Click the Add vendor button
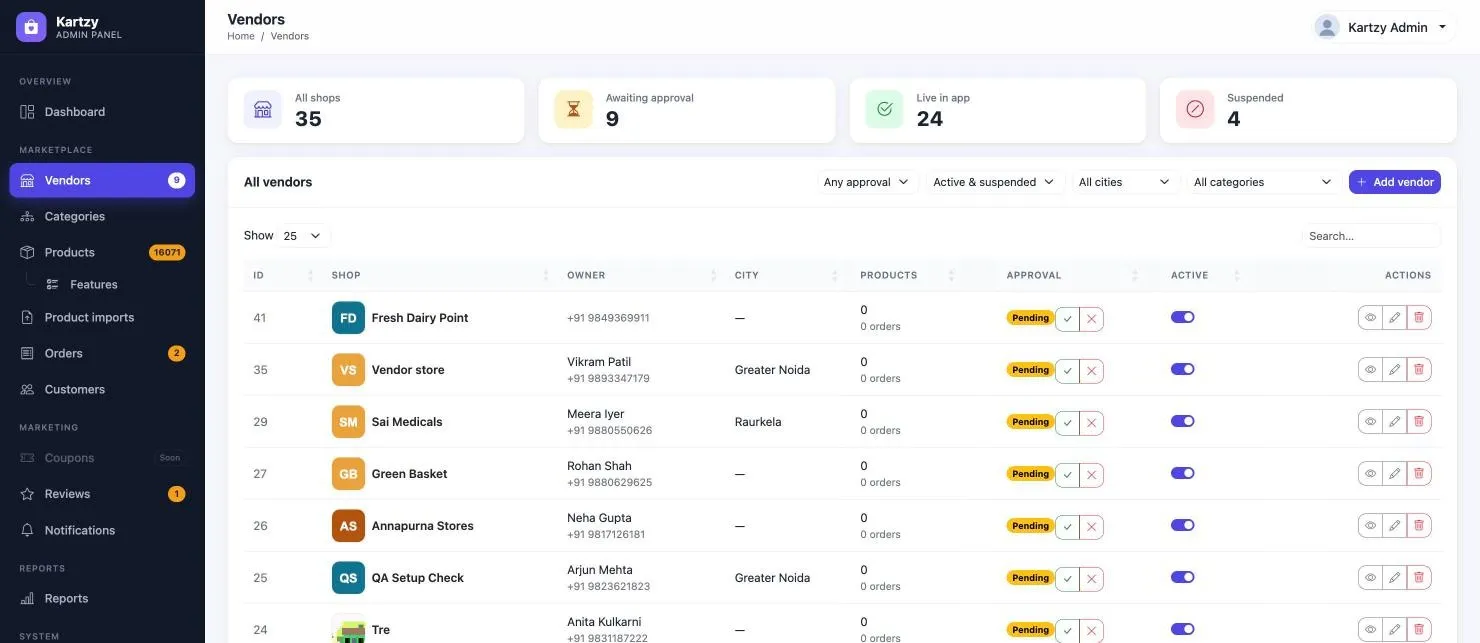 [1395, 182]
